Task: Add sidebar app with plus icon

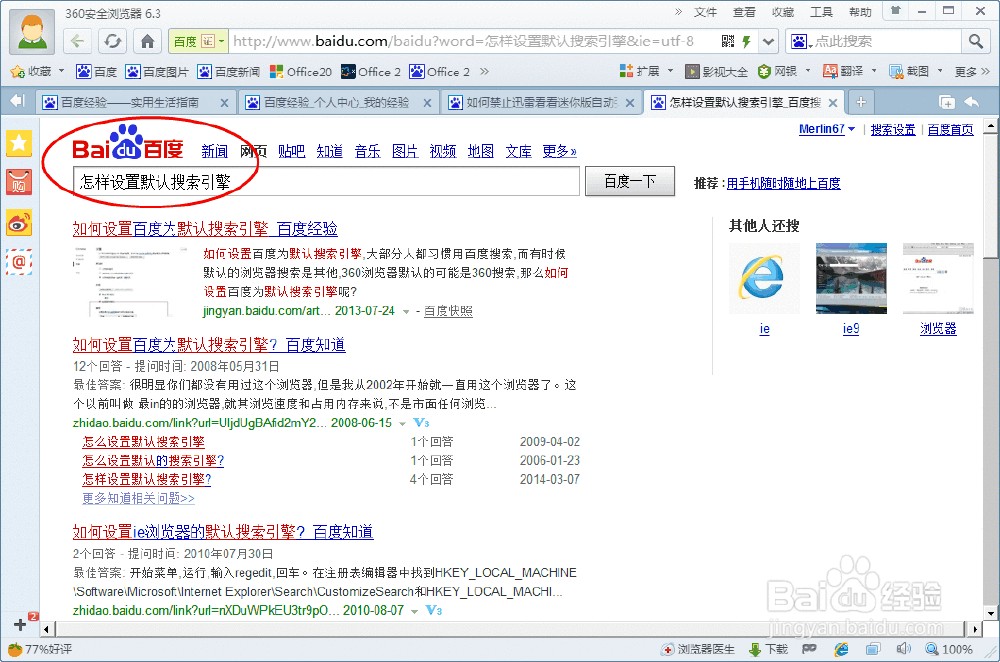Action: coord(20,624)
